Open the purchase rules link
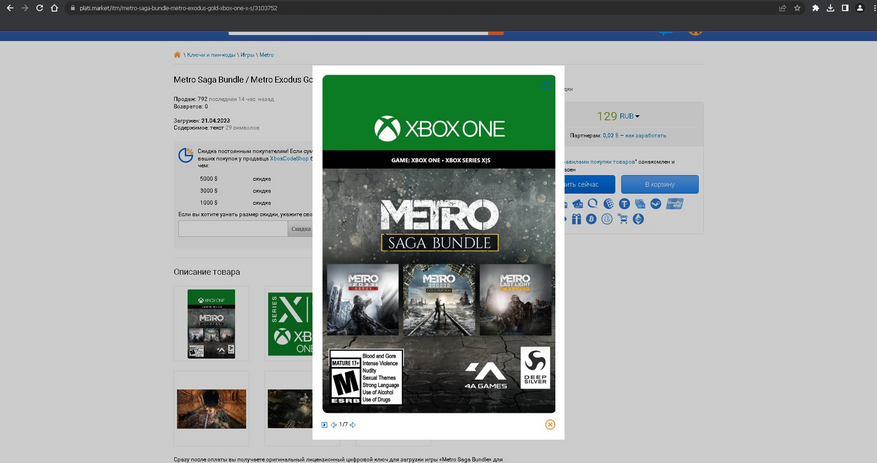Image resolution: width=877 pixels, height=463 pixels. [599, 162]
